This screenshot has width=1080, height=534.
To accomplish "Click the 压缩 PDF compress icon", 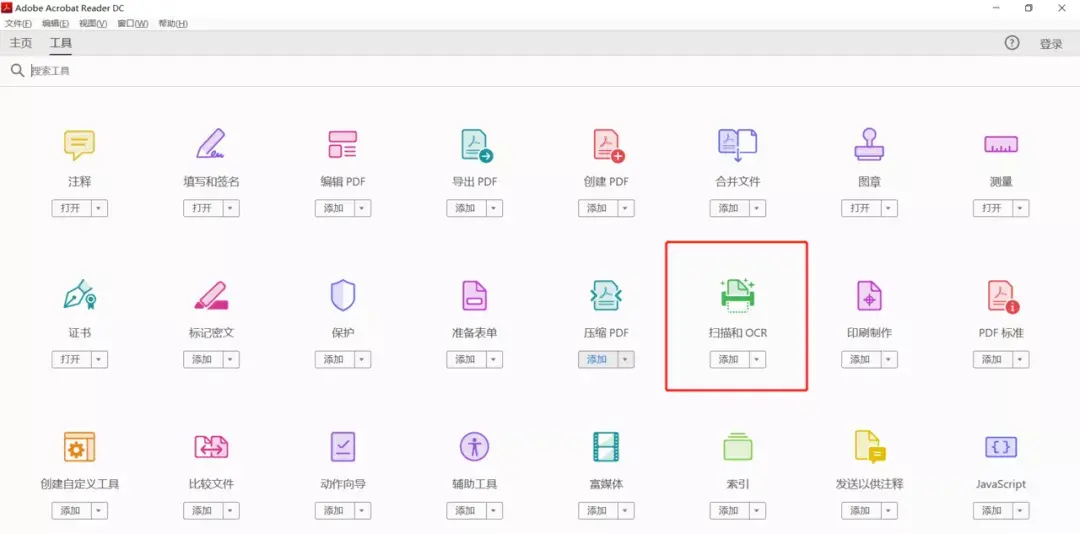I will [x=606, y=296].
